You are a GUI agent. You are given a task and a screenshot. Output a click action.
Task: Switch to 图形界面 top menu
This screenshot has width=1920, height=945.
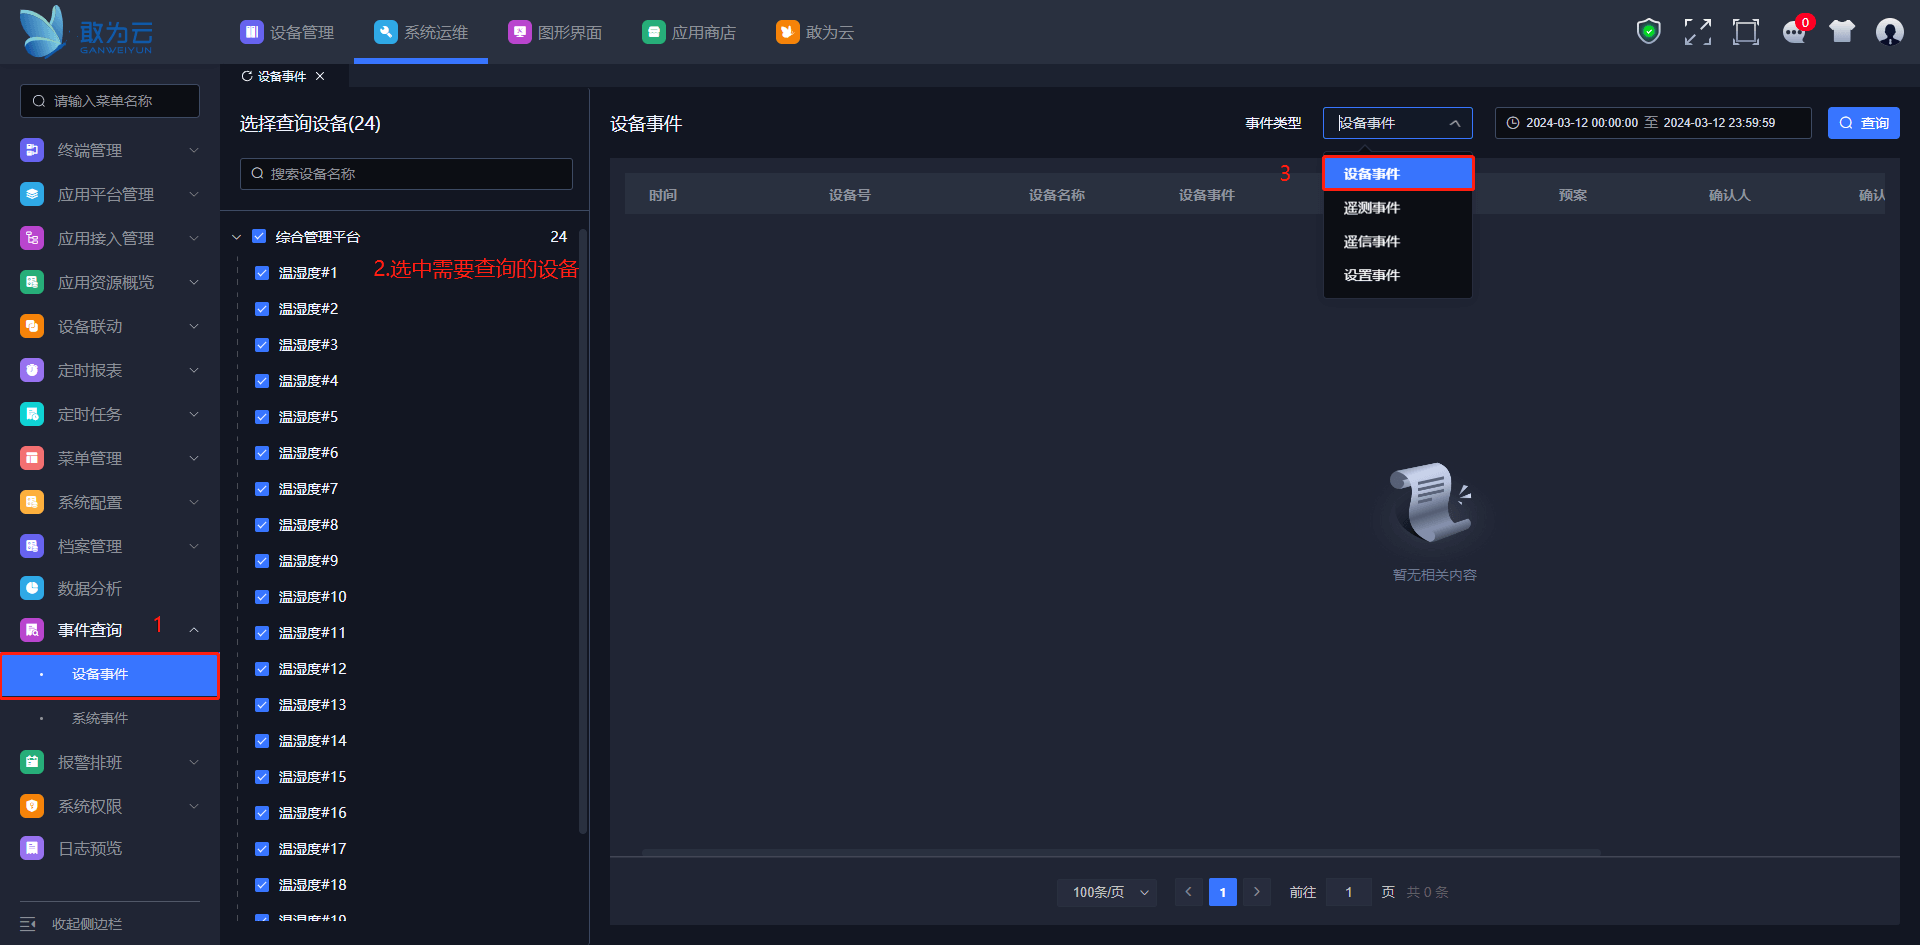coord(555,32)
